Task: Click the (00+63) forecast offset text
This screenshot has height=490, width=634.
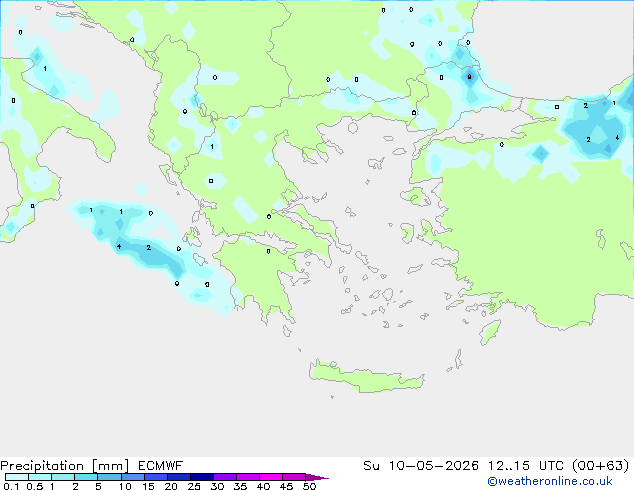Action: (600, 466)
